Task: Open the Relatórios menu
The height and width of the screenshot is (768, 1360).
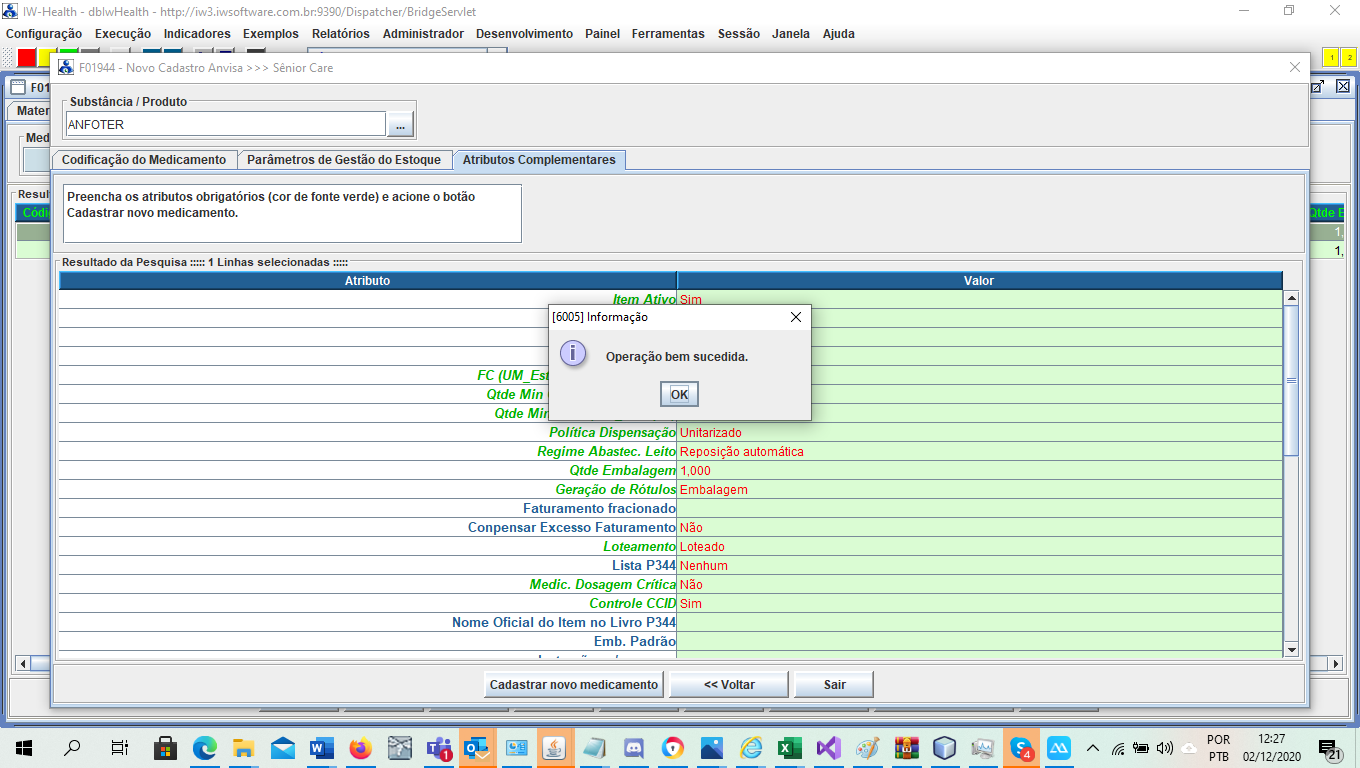Action: point(340,34)
